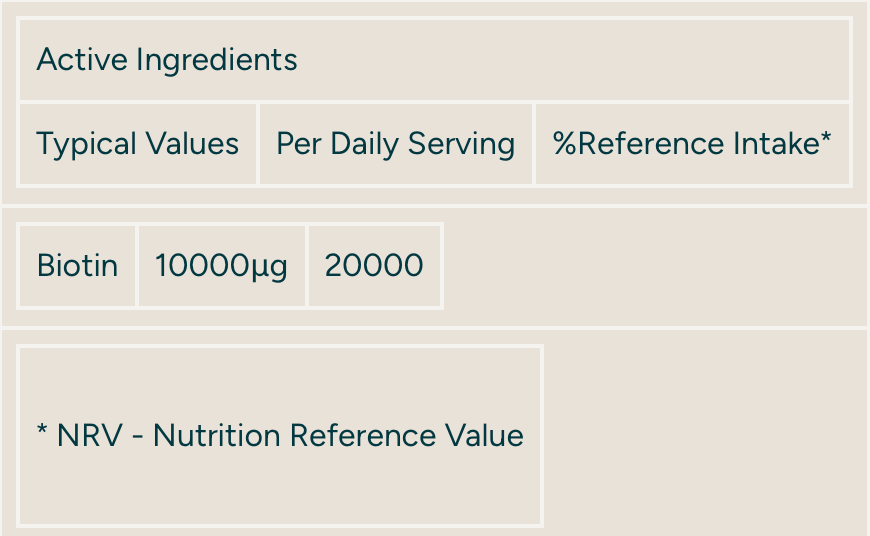The height and width of the screenshot is (536, 870).
Task: Click the 20000 reference intake value
Action: [374, 266]
